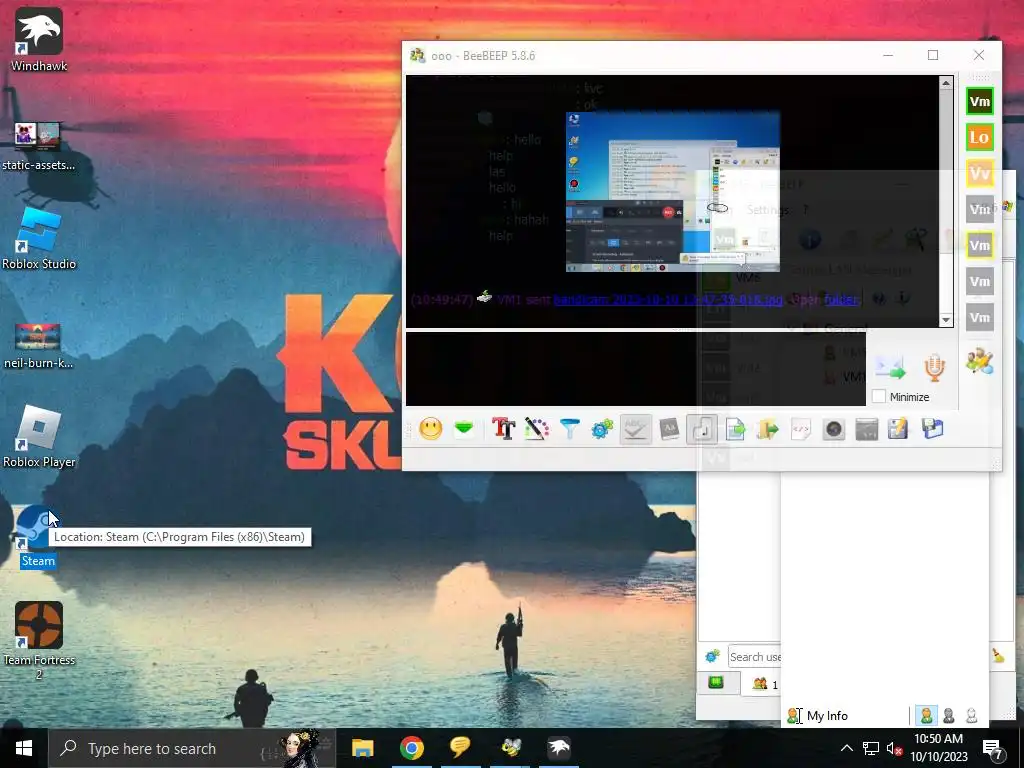The height and width of the screenshot is (768, 1024).
Task: Click the 'folder' link in chat message
Action: [x=840, y=300]
